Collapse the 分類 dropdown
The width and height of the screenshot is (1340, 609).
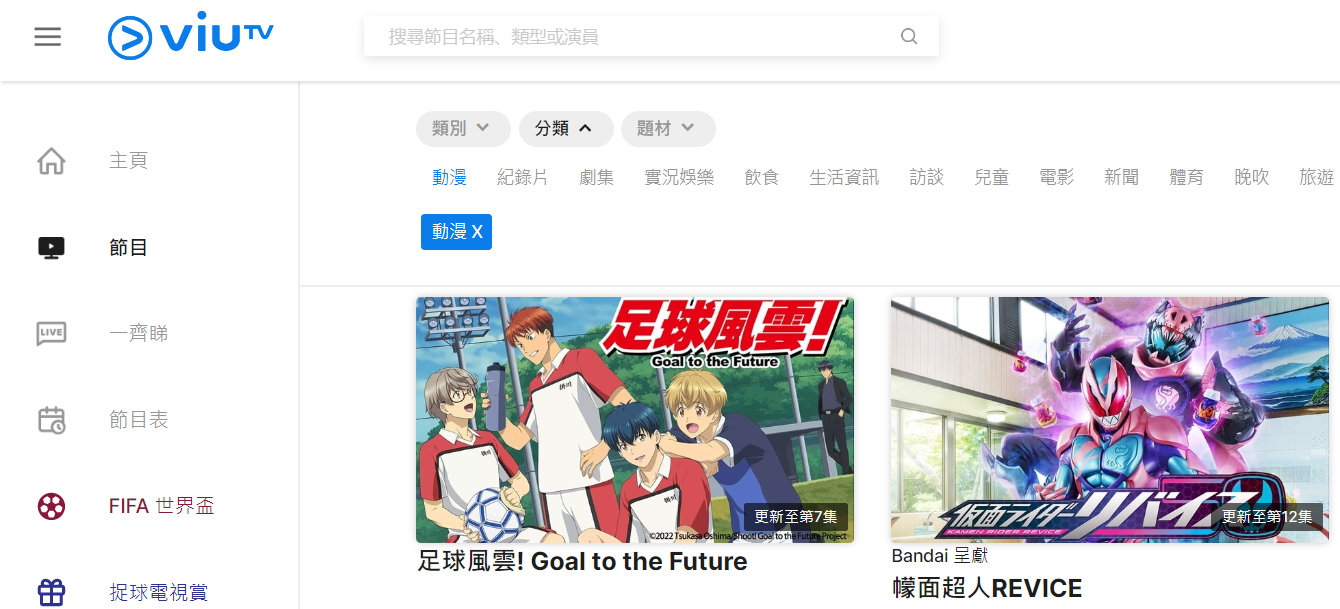point(566,128)
